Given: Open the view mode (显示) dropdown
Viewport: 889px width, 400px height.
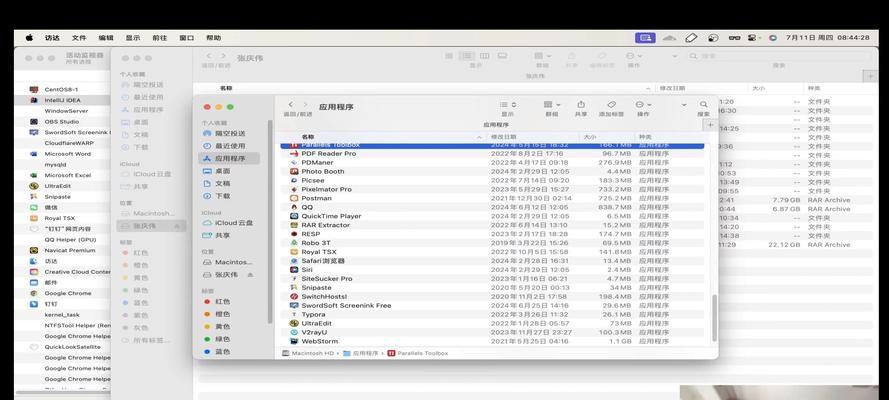Looking at the screenshot, I should [x=507, y=105].
